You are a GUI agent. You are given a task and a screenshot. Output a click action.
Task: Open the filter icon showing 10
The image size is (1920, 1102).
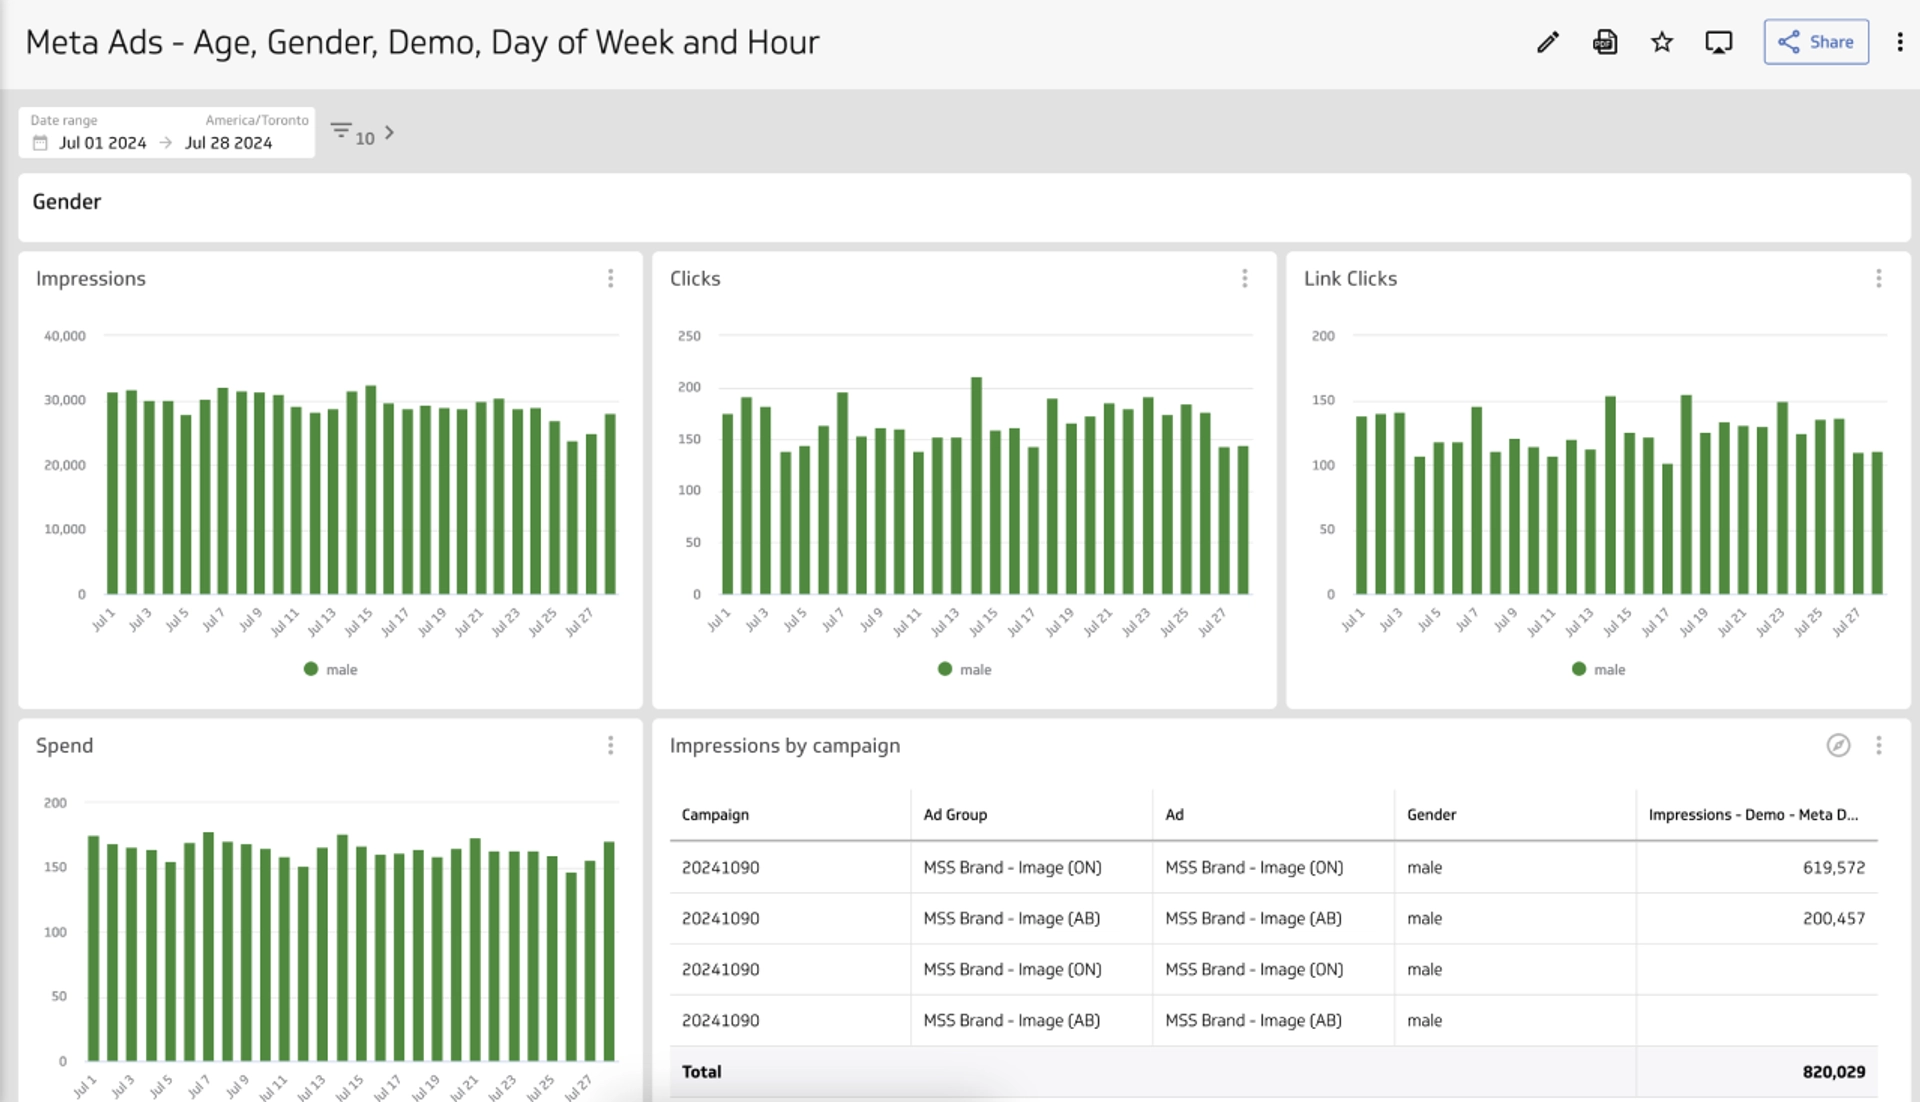tap(352, 133)
